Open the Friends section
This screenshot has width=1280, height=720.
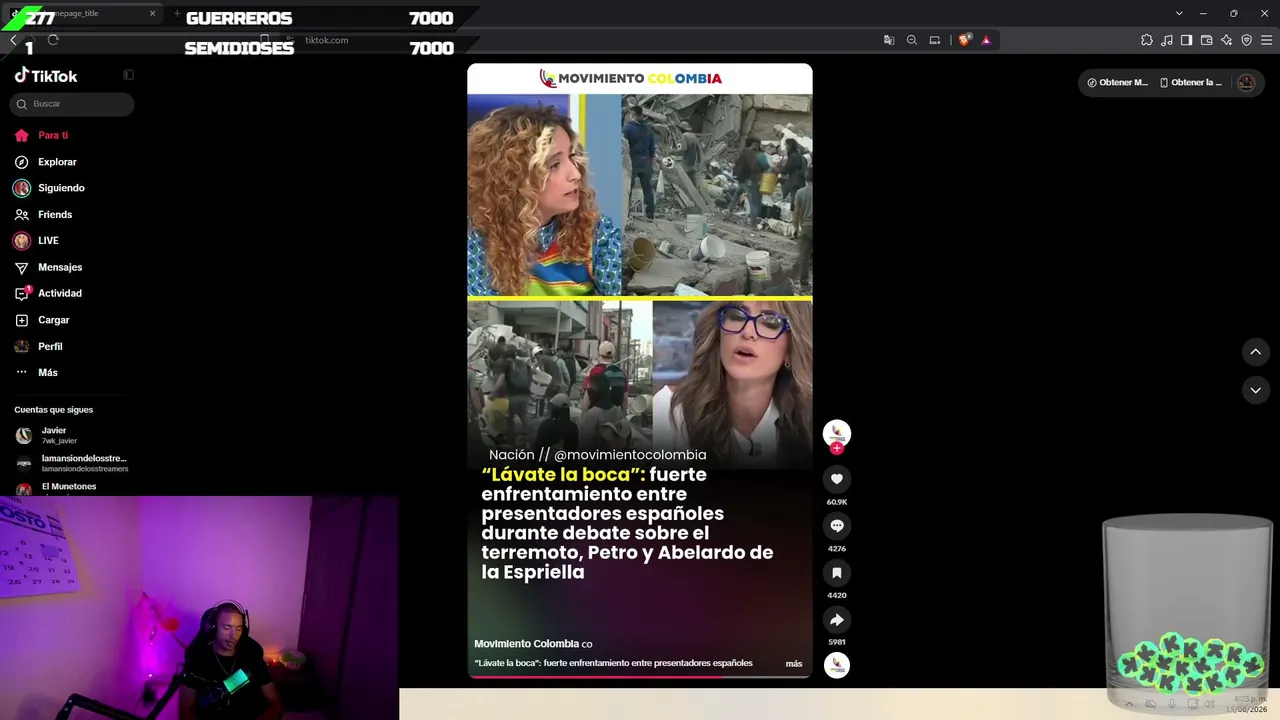coord(43,215)
